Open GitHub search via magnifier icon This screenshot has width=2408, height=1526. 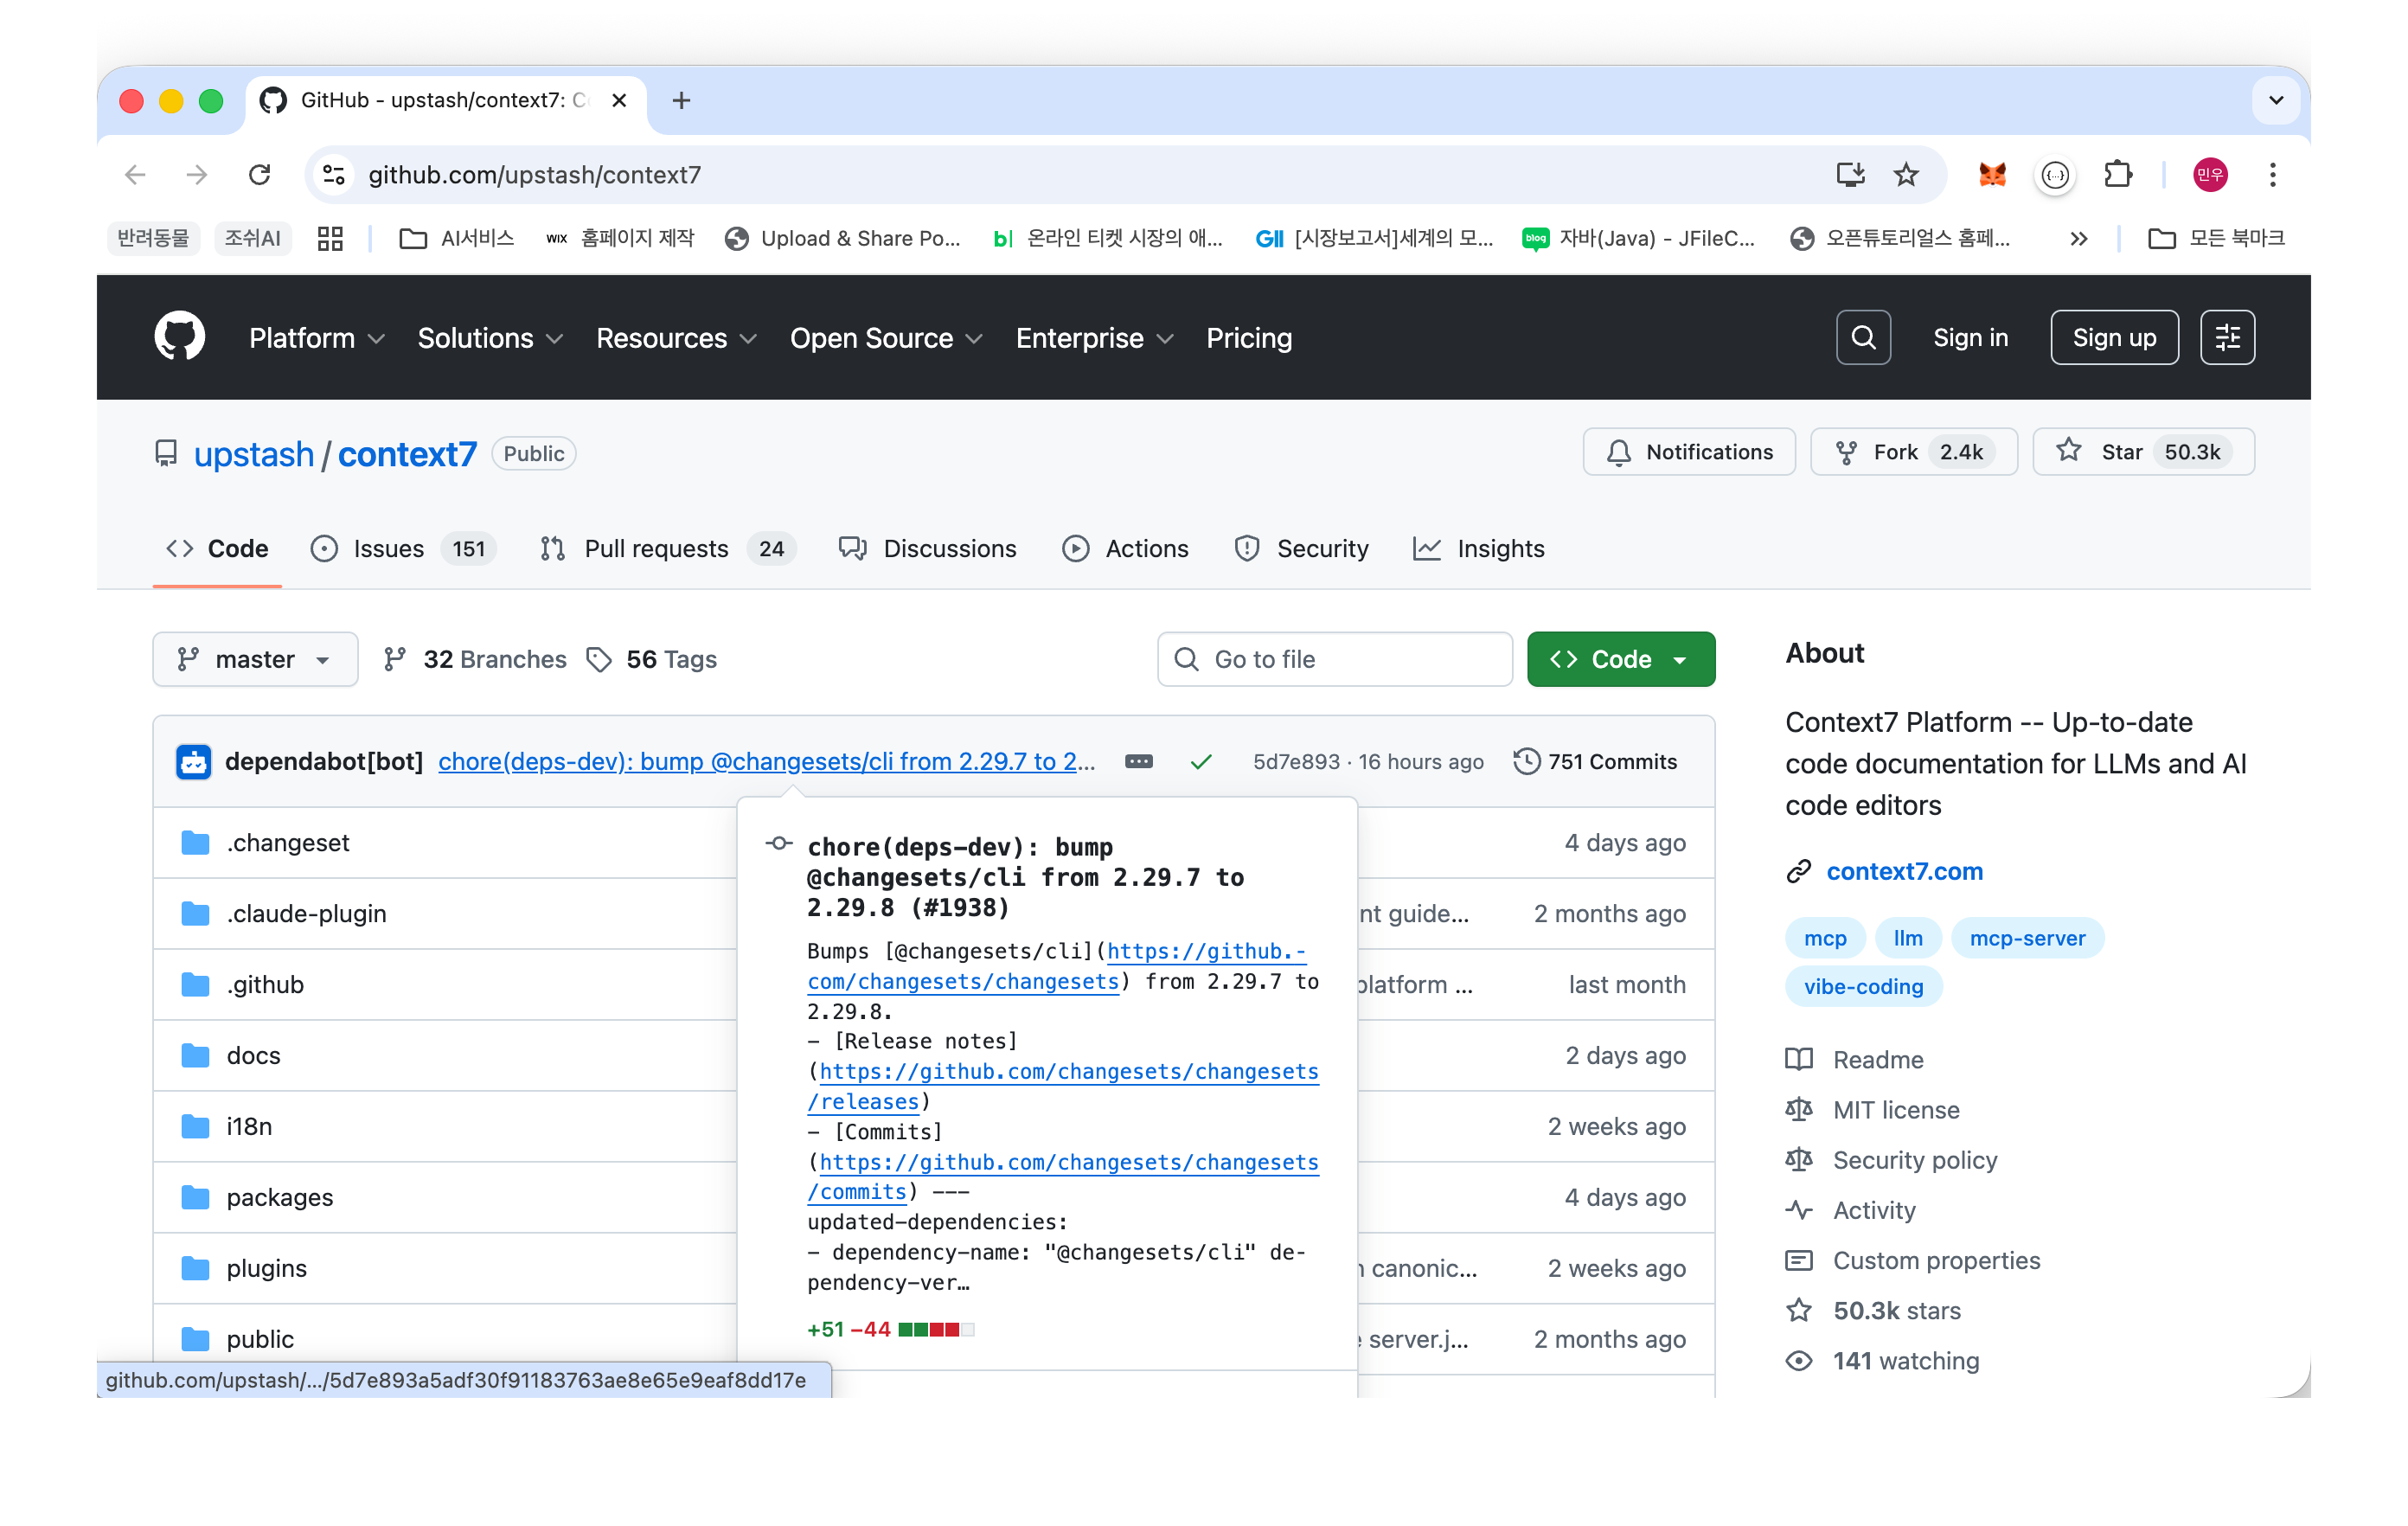tap(1863, 338)
